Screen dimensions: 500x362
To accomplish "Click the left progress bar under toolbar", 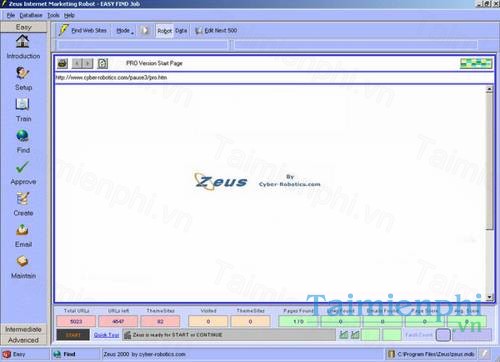I will pyautogui.click(x=143, y=44).
